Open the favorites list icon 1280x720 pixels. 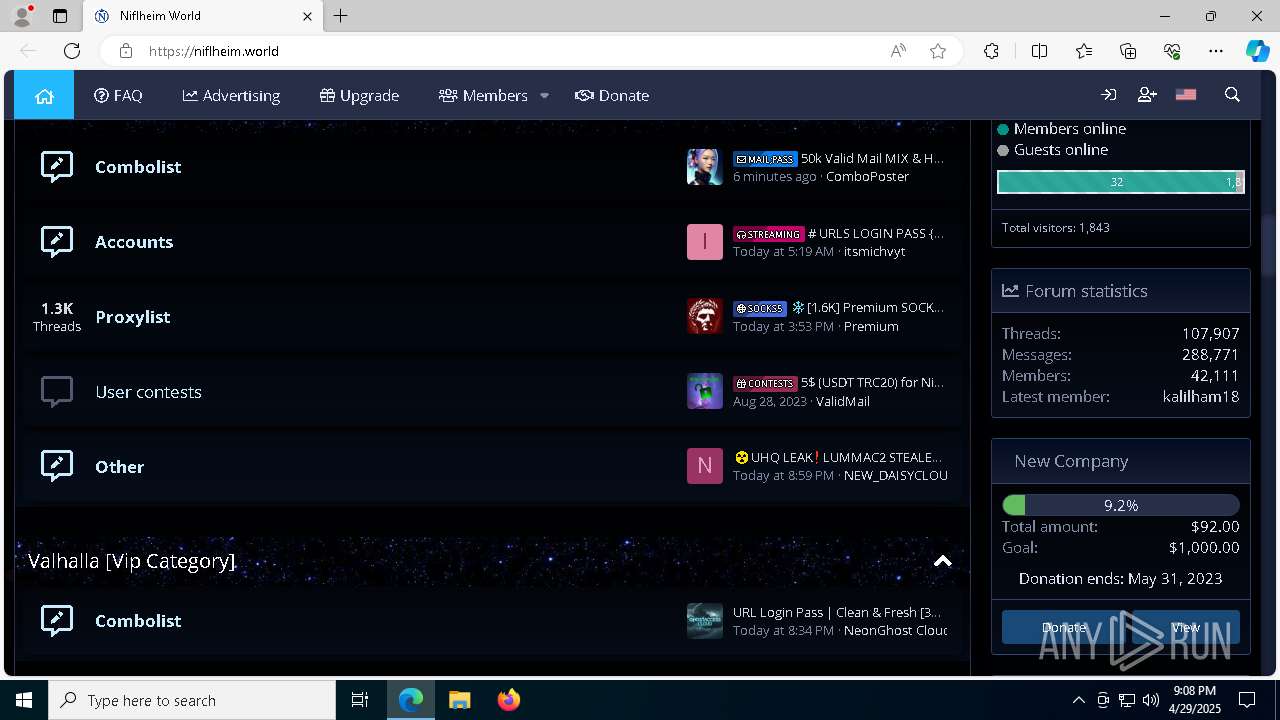[x=1084, y=51]
